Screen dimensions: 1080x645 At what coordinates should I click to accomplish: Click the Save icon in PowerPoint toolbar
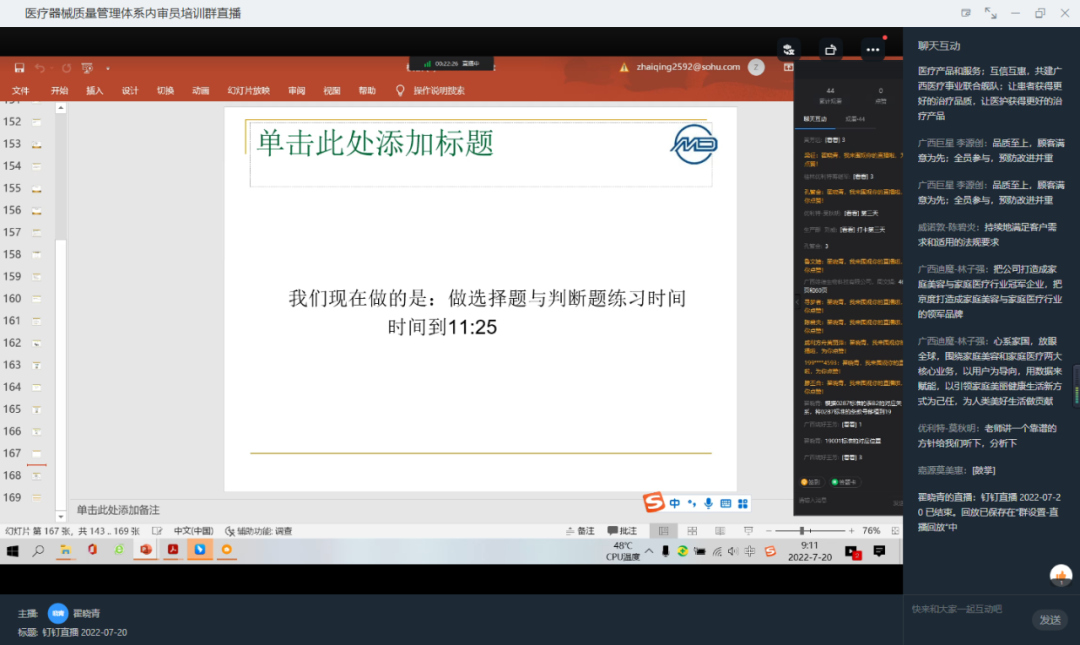(x=19, y=68)
